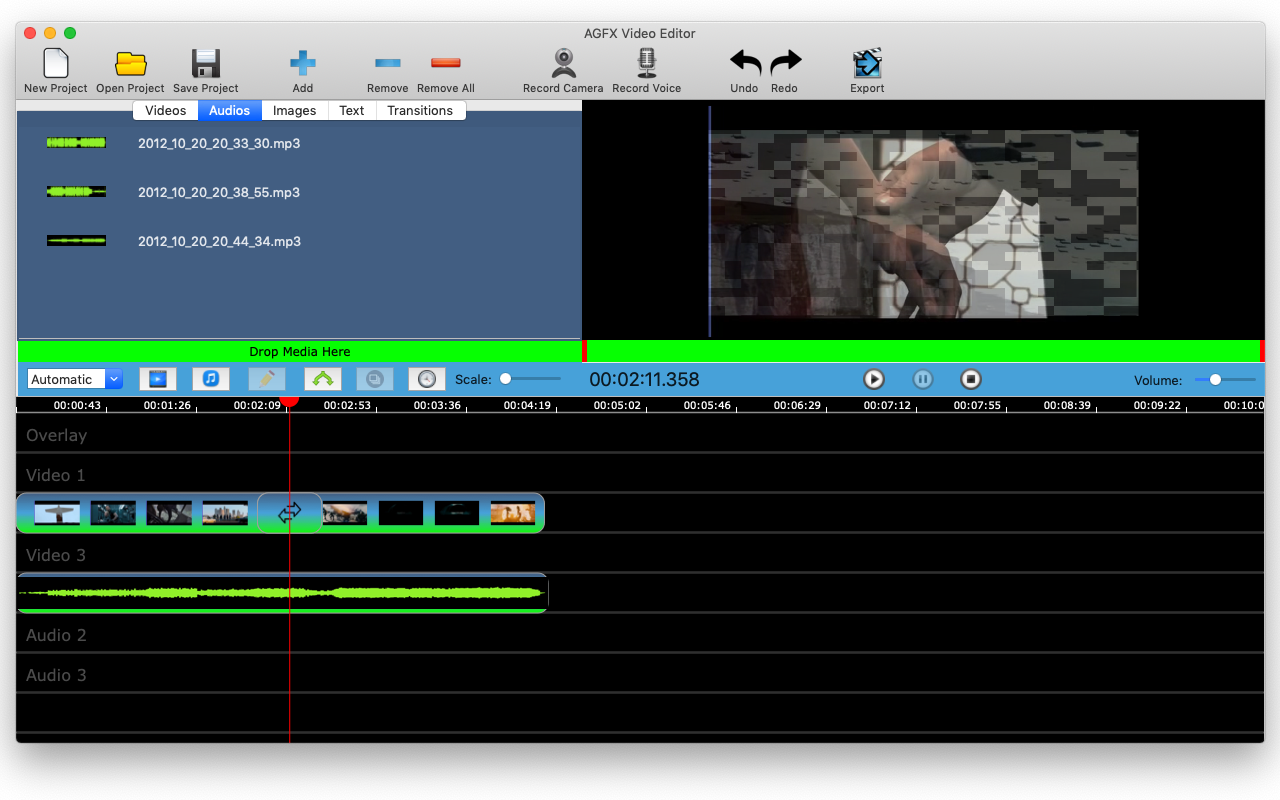1280x800 pixels.
Task: Click ruler at 00:07:12 timestamp
Action: tap(888, 405)
